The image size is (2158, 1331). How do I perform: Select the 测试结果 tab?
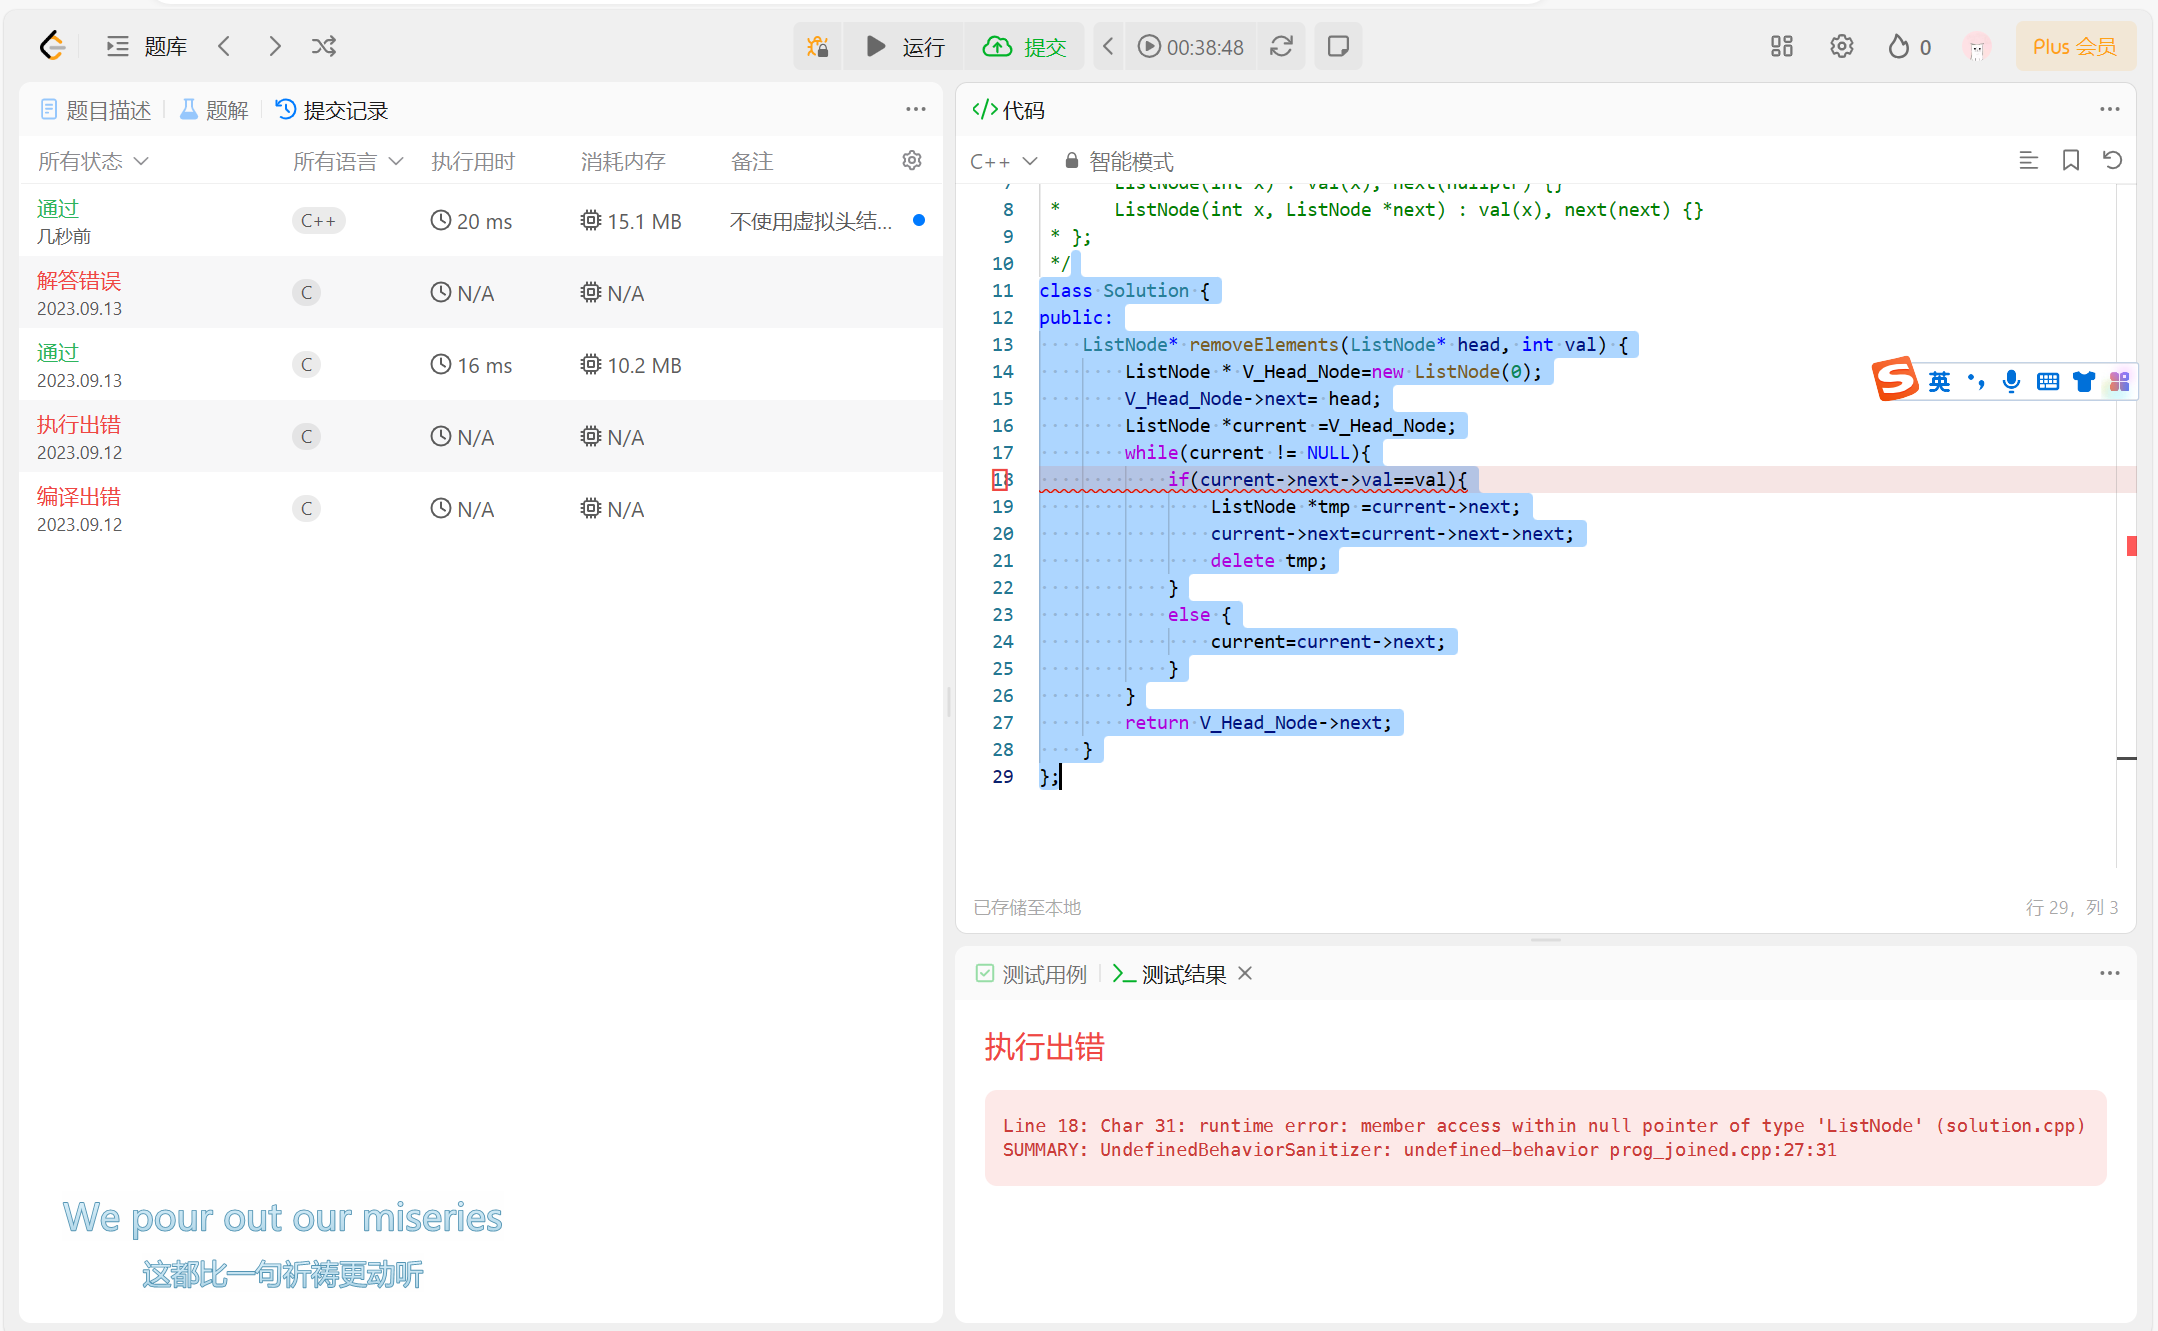coord(1170,974)
